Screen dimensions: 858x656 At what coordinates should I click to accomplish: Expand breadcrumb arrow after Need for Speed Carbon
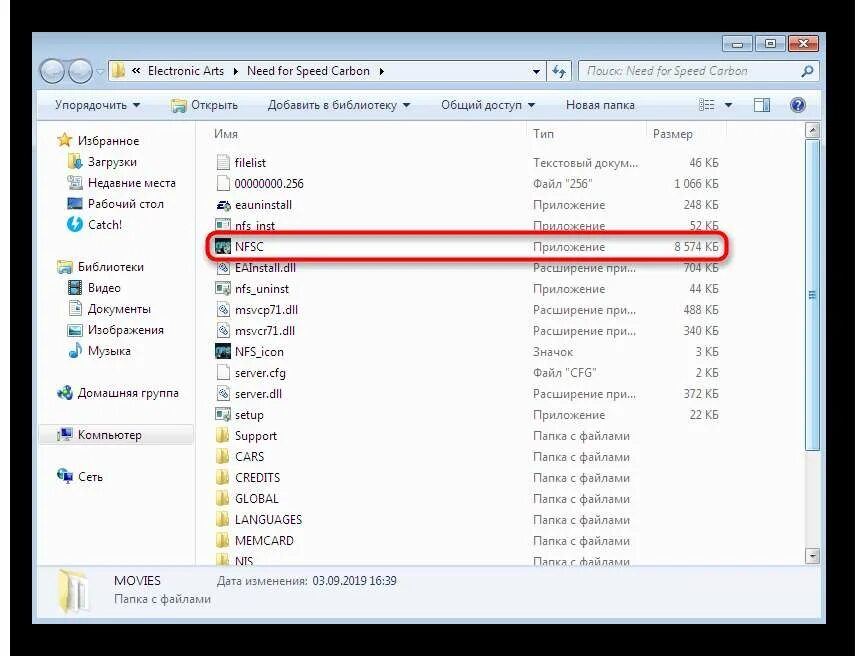[381, 72]
